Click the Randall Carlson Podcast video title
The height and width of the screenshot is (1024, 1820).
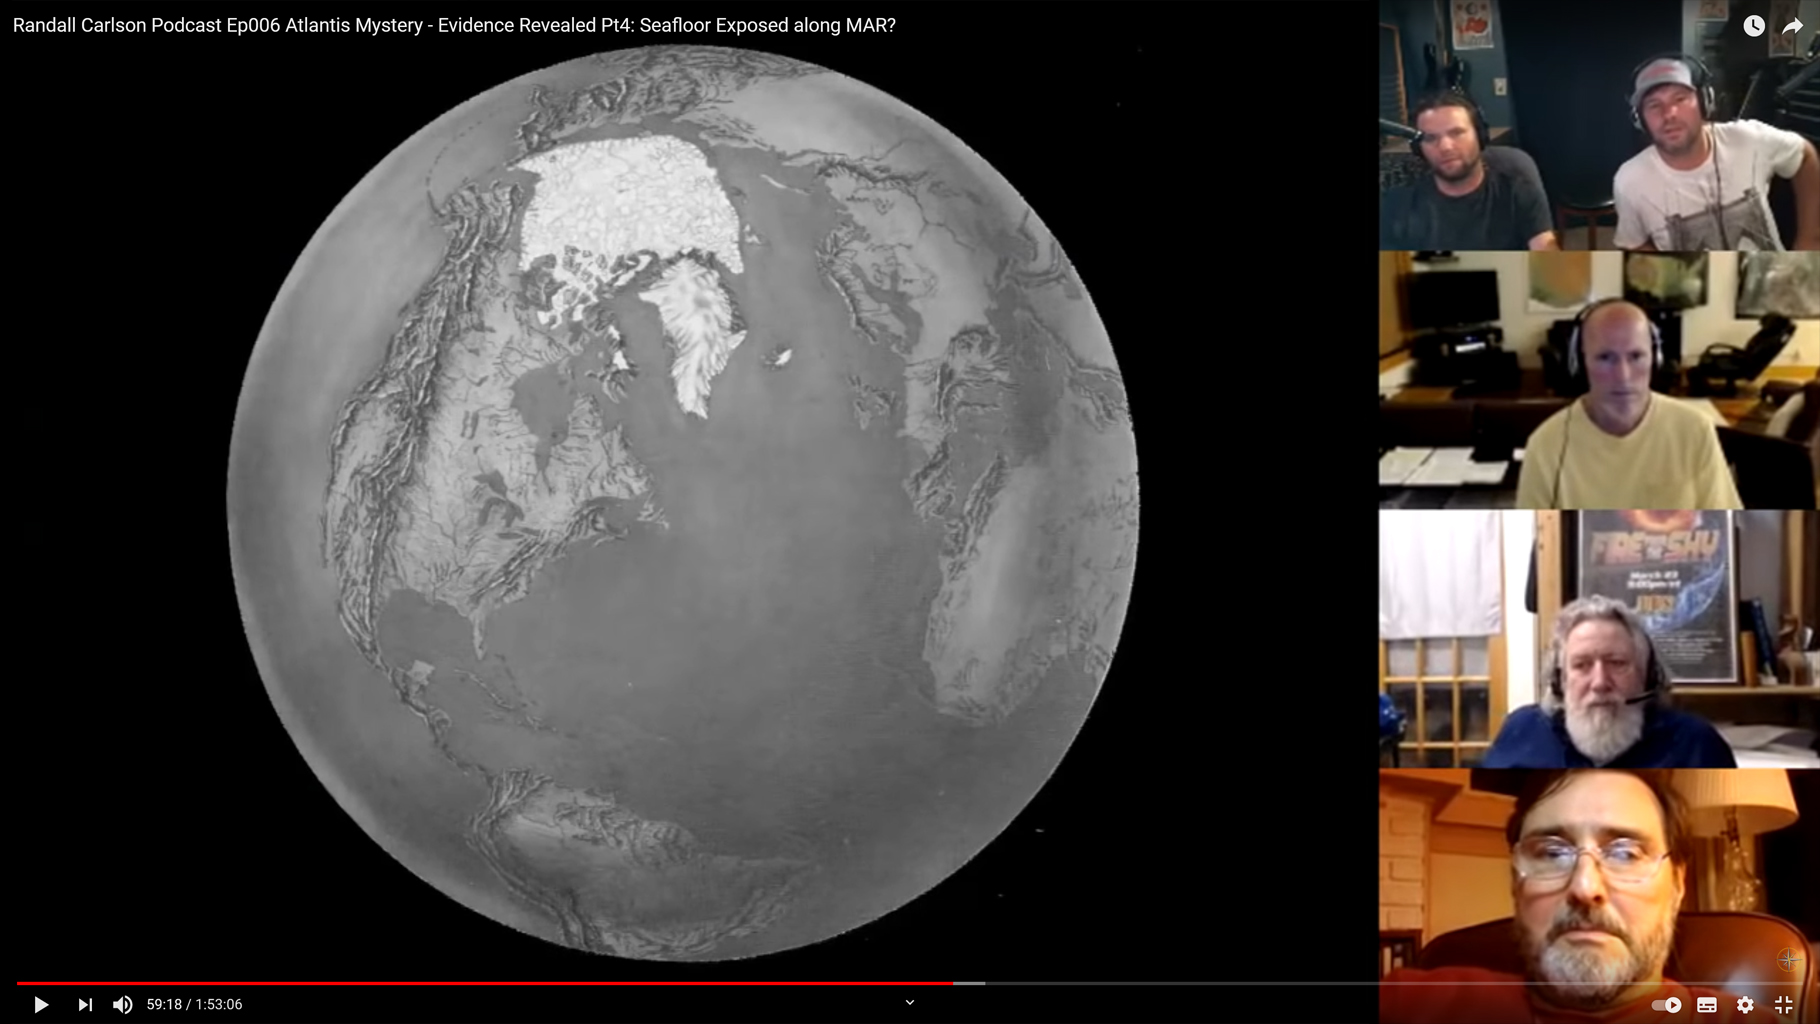454,26
